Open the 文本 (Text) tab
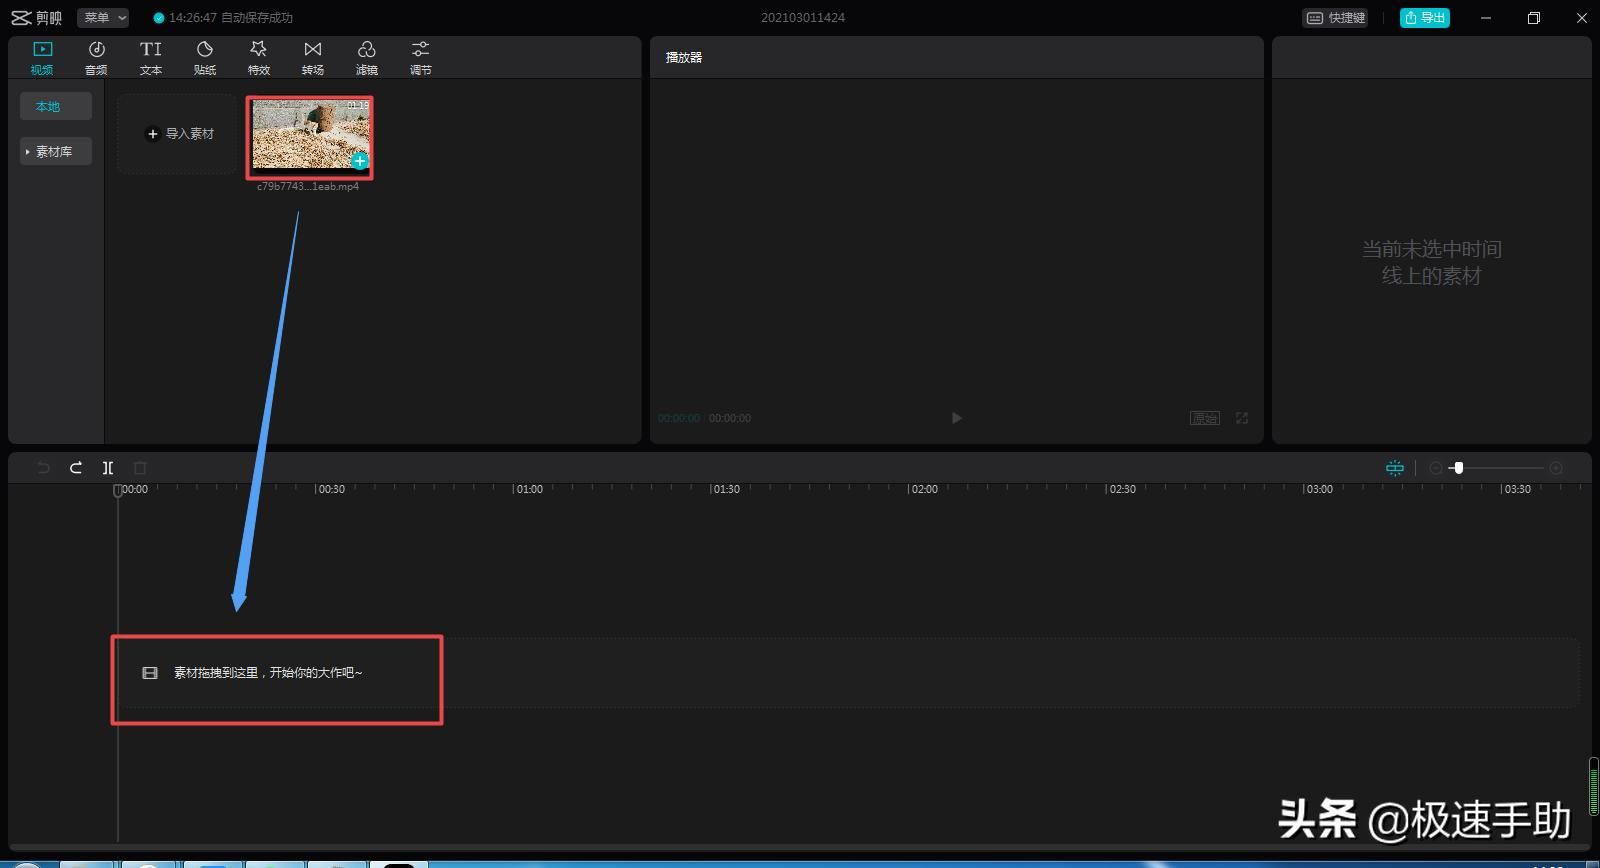The image size is (1600, 868). [151, 57]
